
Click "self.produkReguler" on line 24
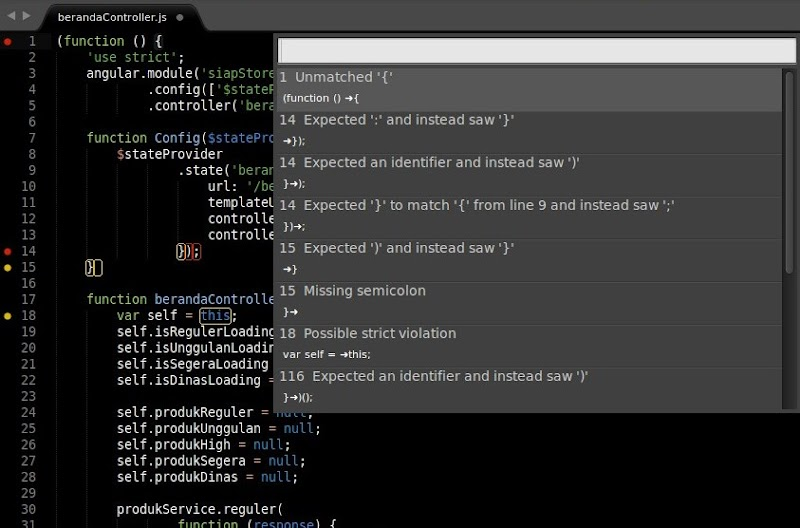185,412
